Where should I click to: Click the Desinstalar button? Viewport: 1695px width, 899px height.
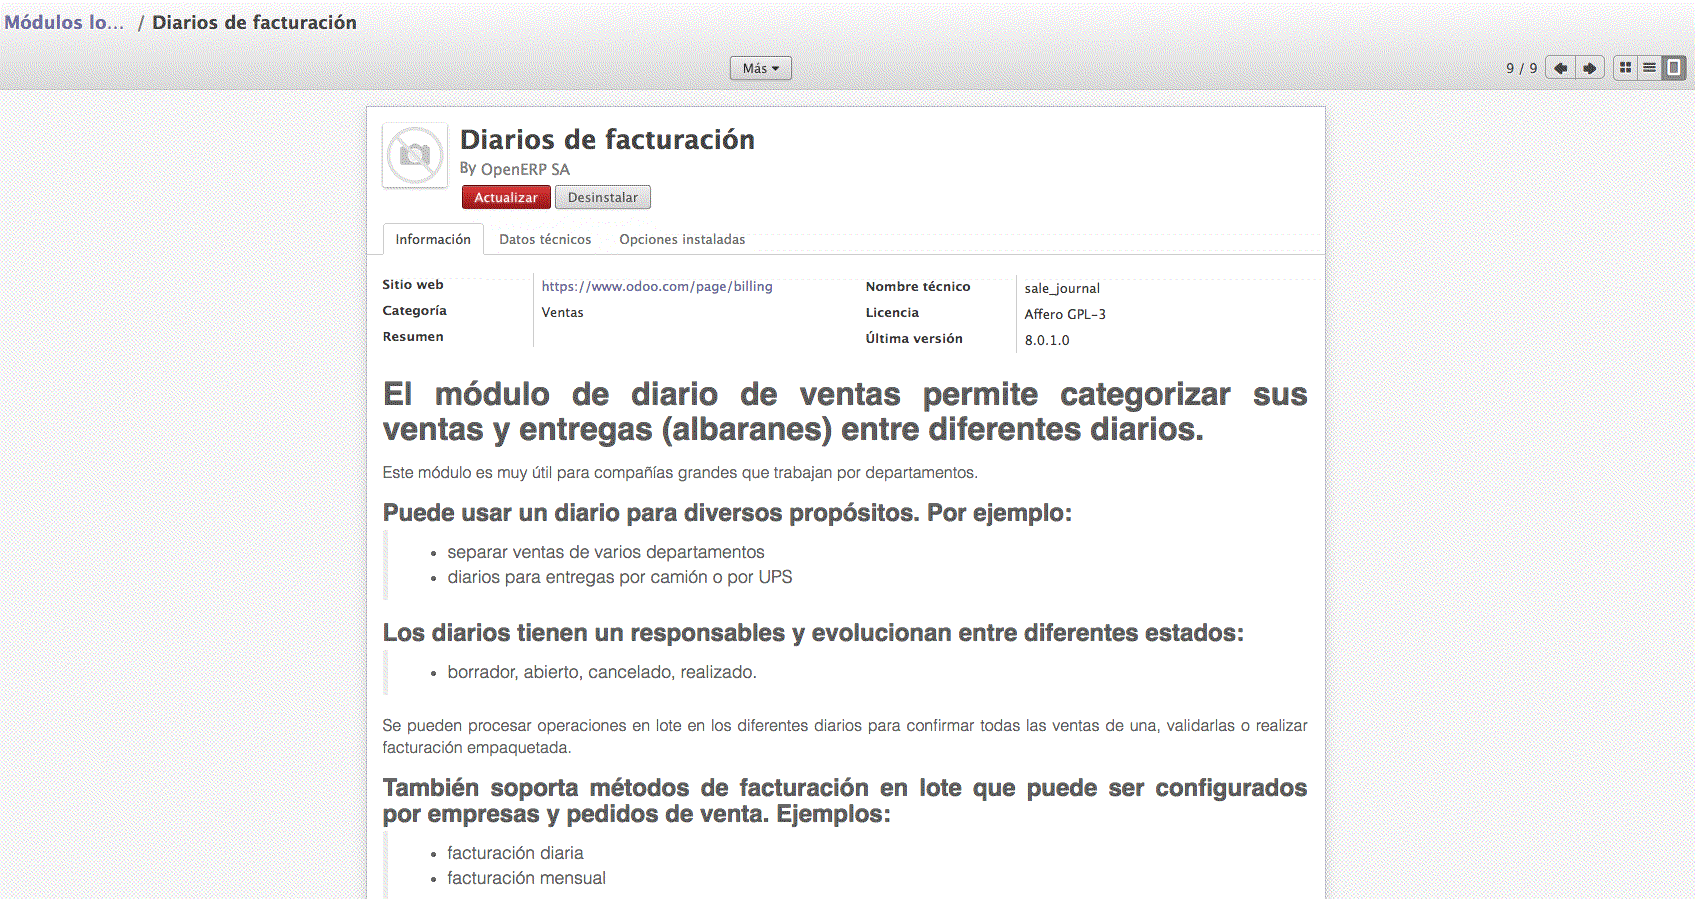point(602,197)
